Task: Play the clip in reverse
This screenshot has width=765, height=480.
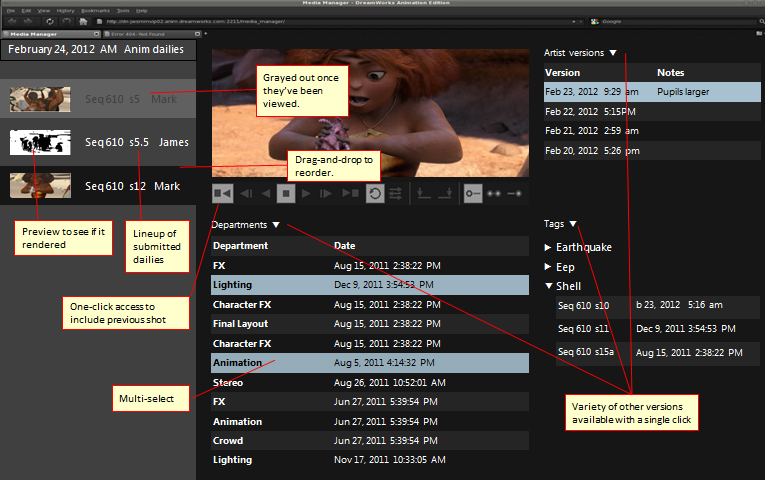Action: [x=266, y=194]
